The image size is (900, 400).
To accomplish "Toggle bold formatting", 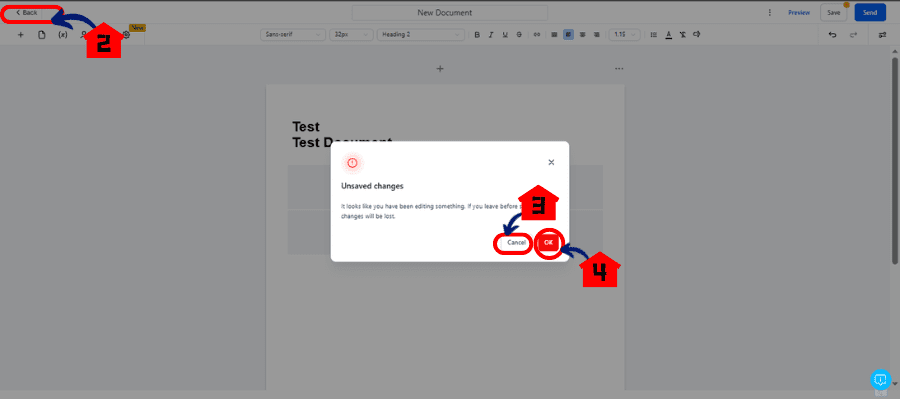I will 477,35.
